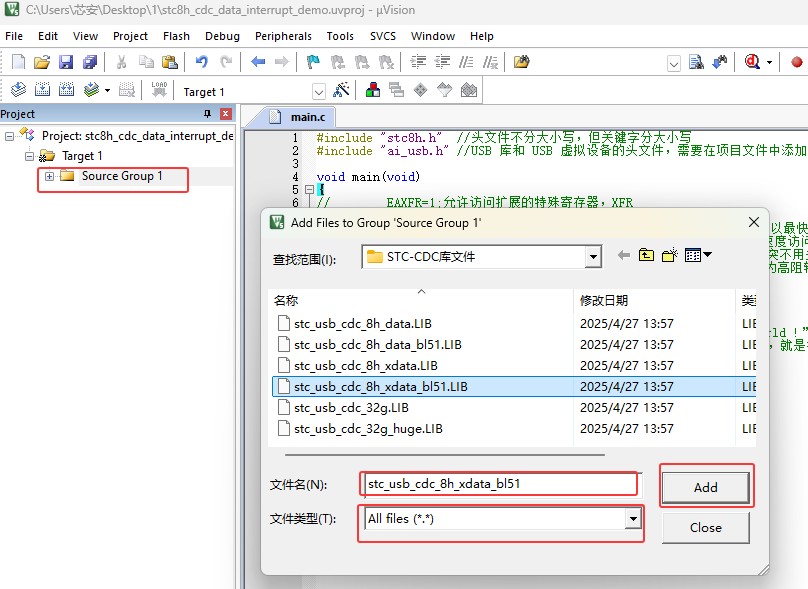808x589 pixels.
Task: Pin the Project panel
Action: pyautogui.click(x=208, y=114)
